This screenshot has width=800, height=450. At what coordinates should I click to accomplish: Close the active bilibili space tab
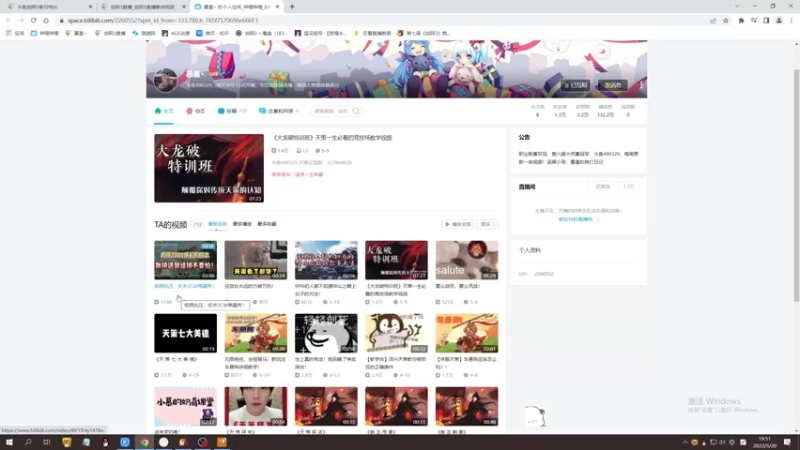277,7
